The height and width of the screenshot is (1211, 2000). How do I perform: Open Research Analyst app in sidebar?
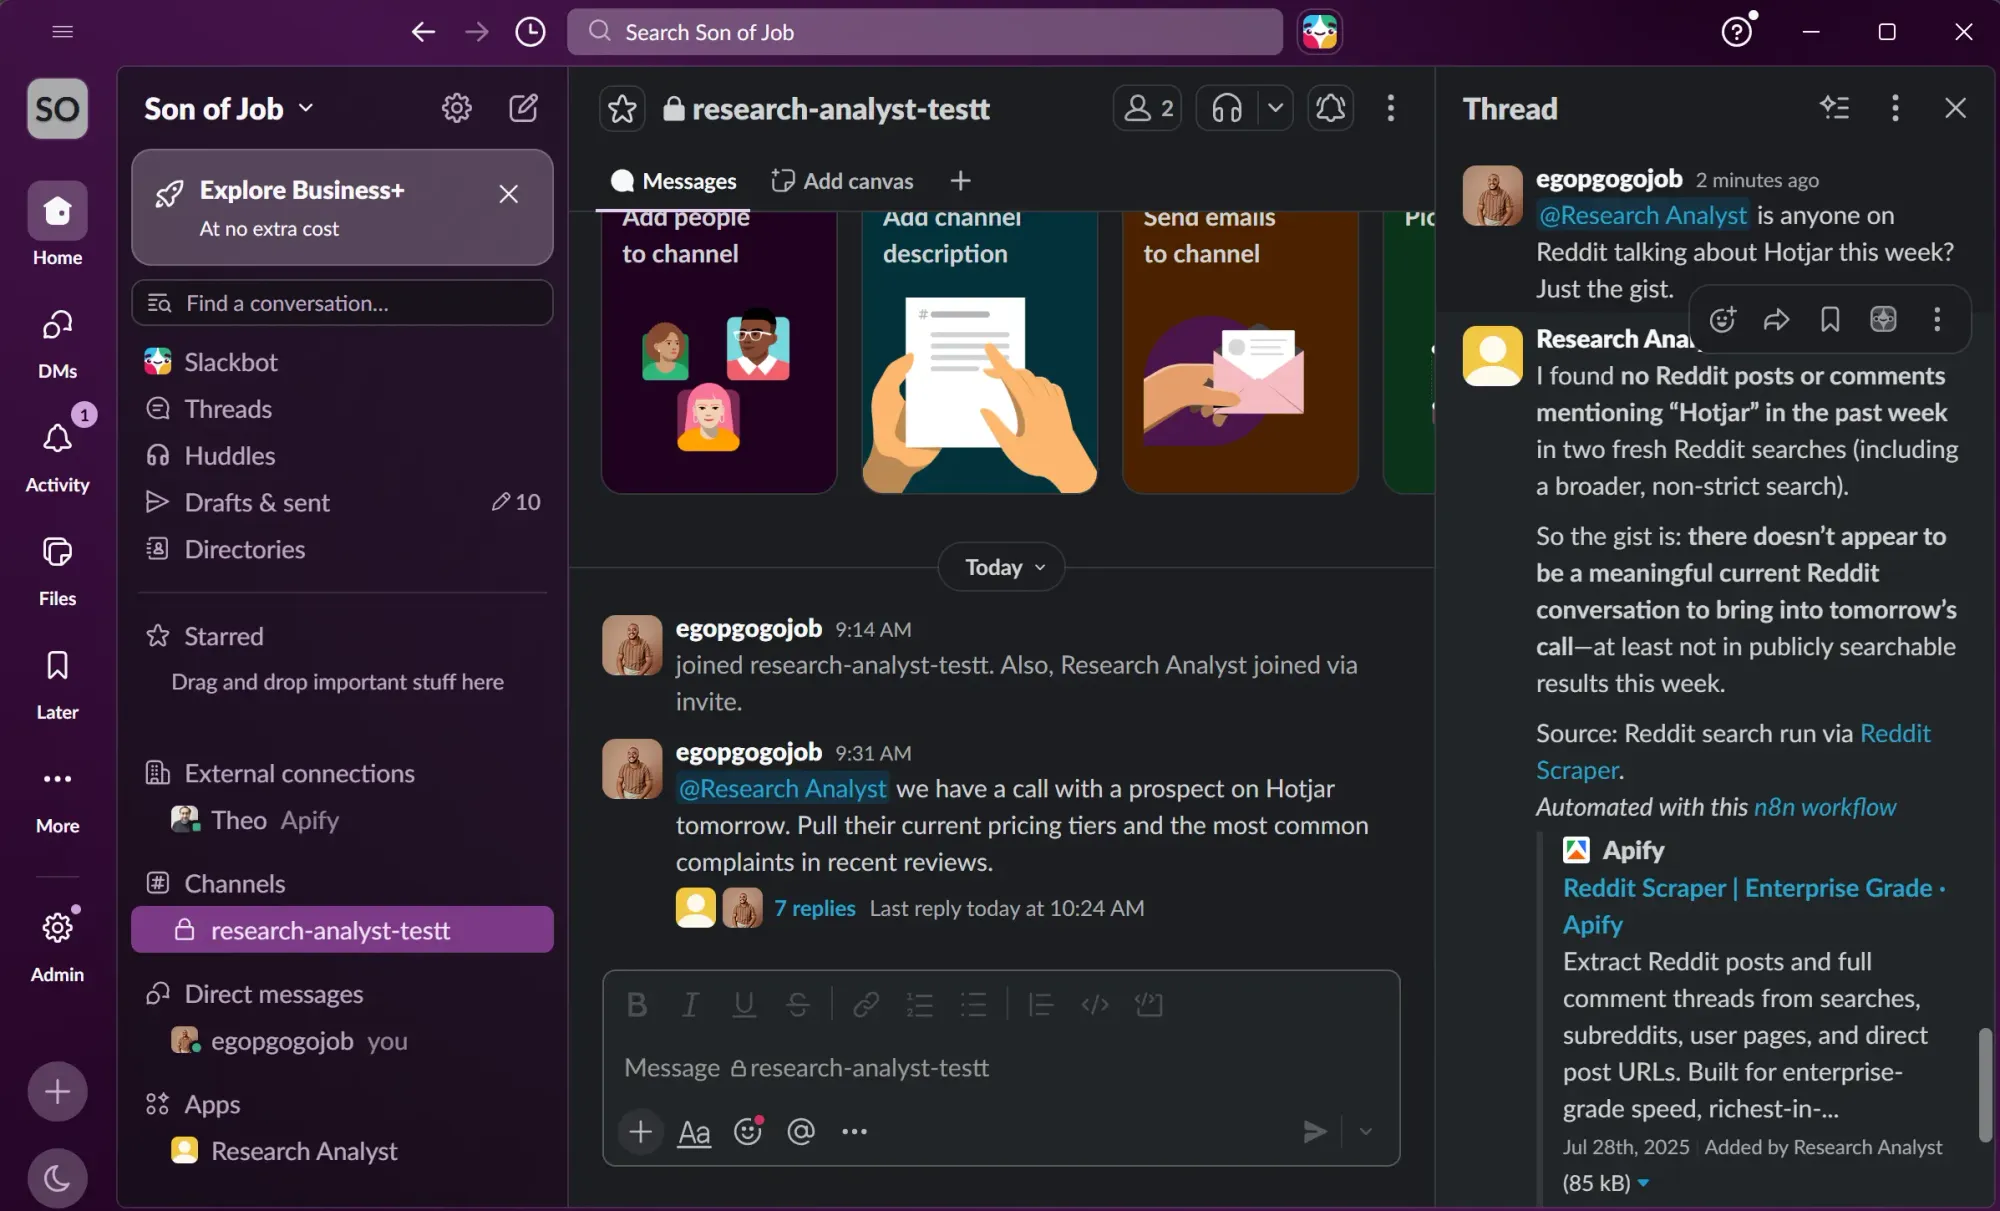click(342, 1151)
